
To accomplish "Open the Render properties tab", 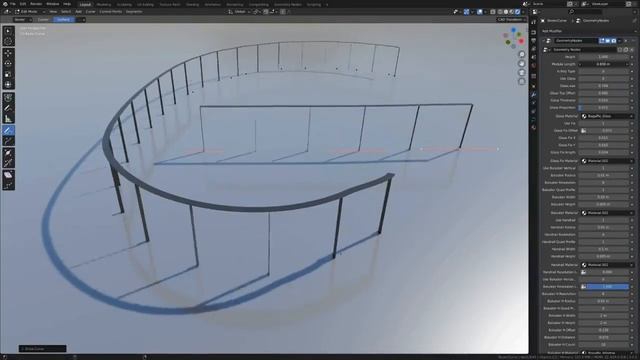I will click(533, 32).
